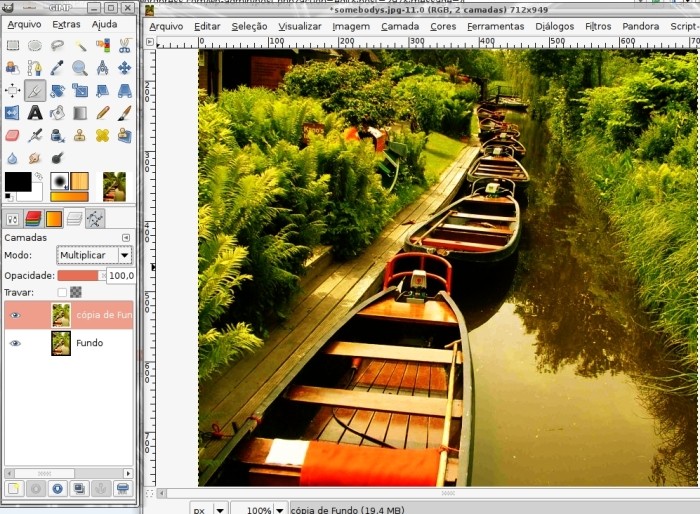Select the Flip tool

pyautogui.click(x=12, y=113)
